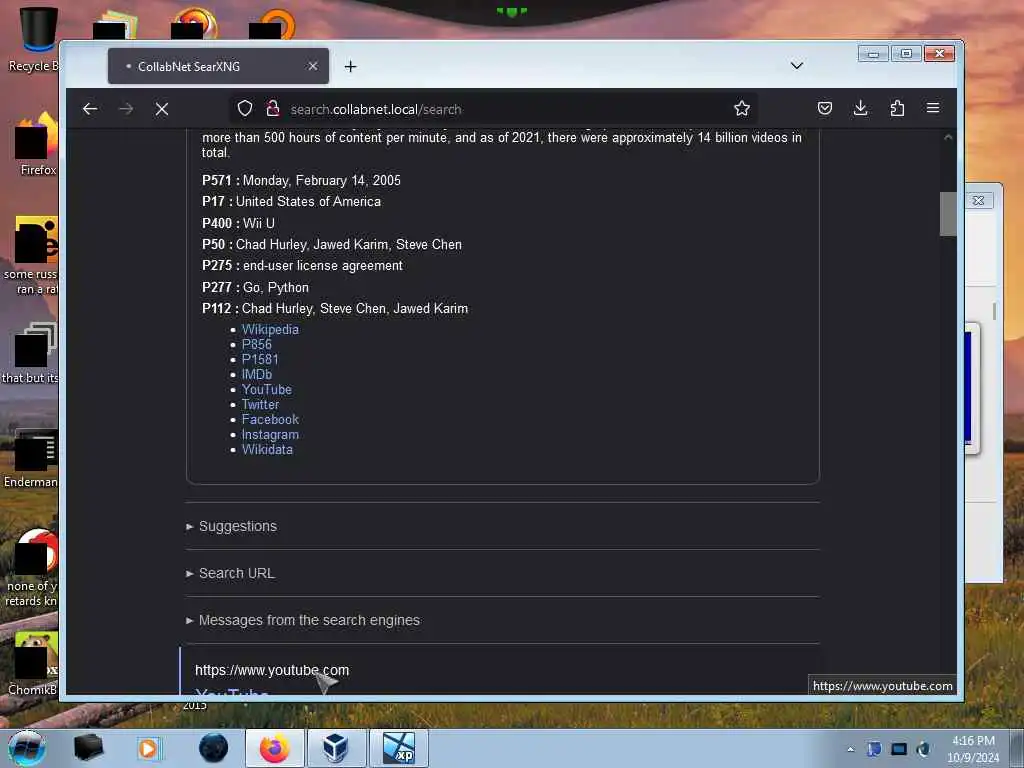The width and height of the screenshot is (1024, 768).
Task: Click the P571 Monday, February 14, 2005 line
Action: point(301,180)
